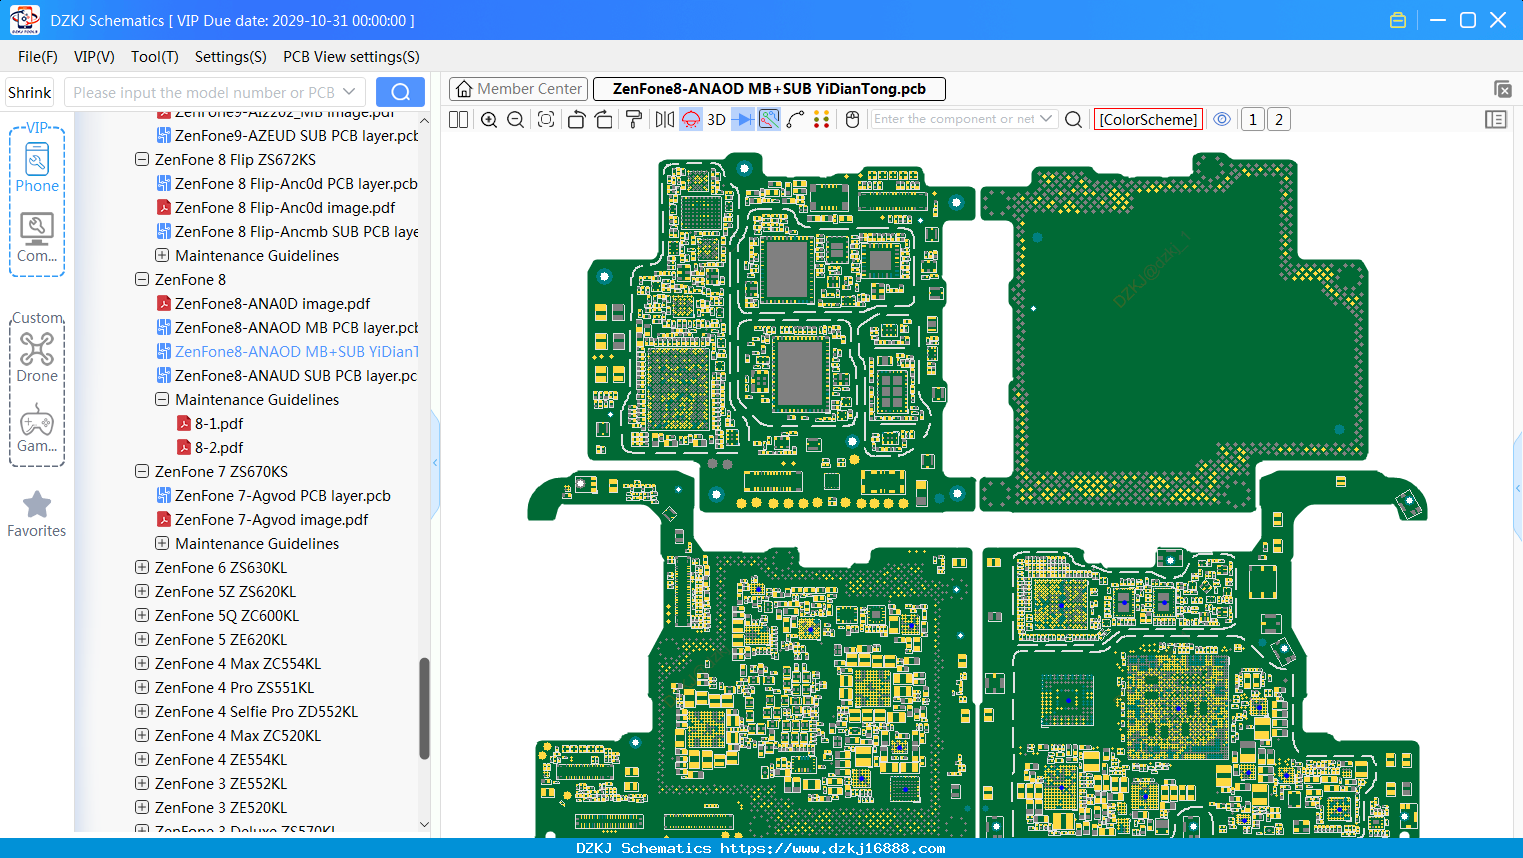Viewport: 1523px width, 858px height.
Task: Rotate the board clockwise
Action: coord(603,120)
